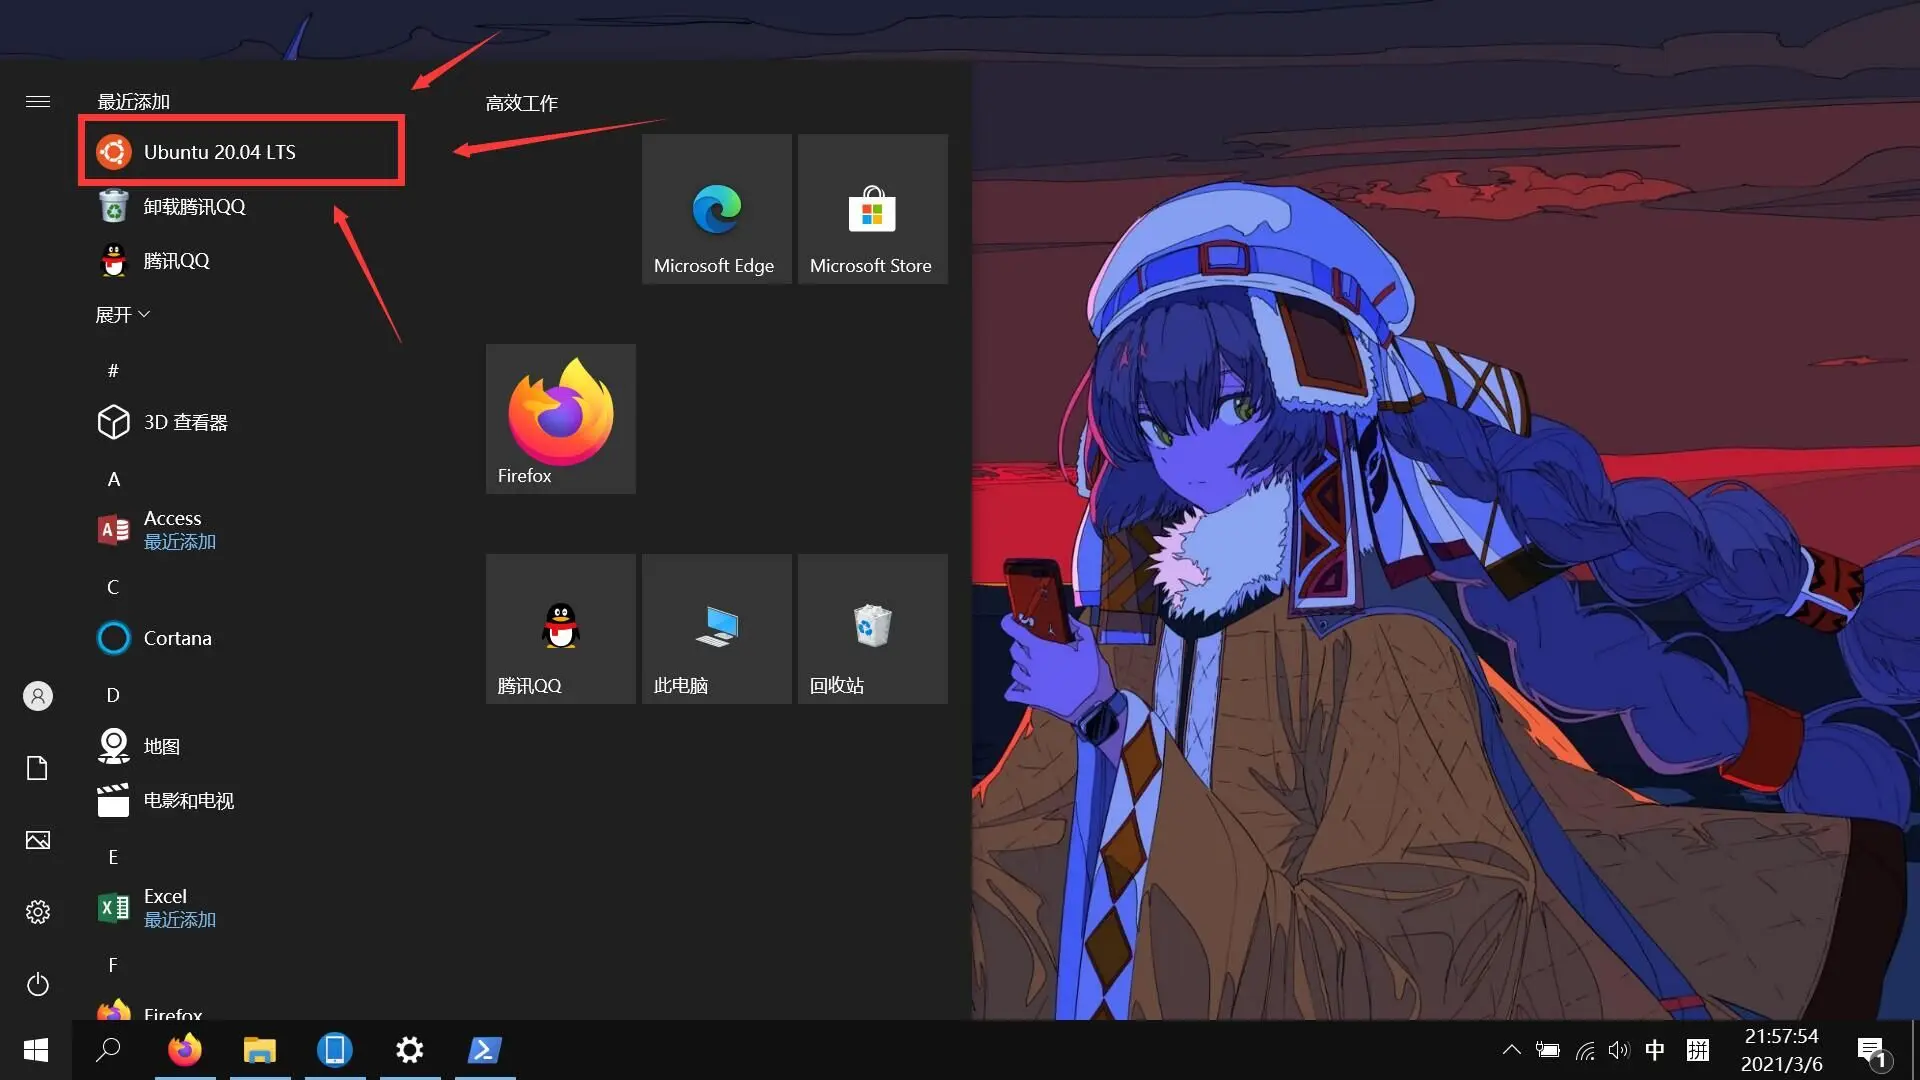
Task: Click the Windows Start button
Action: [x=36, y=1050]
